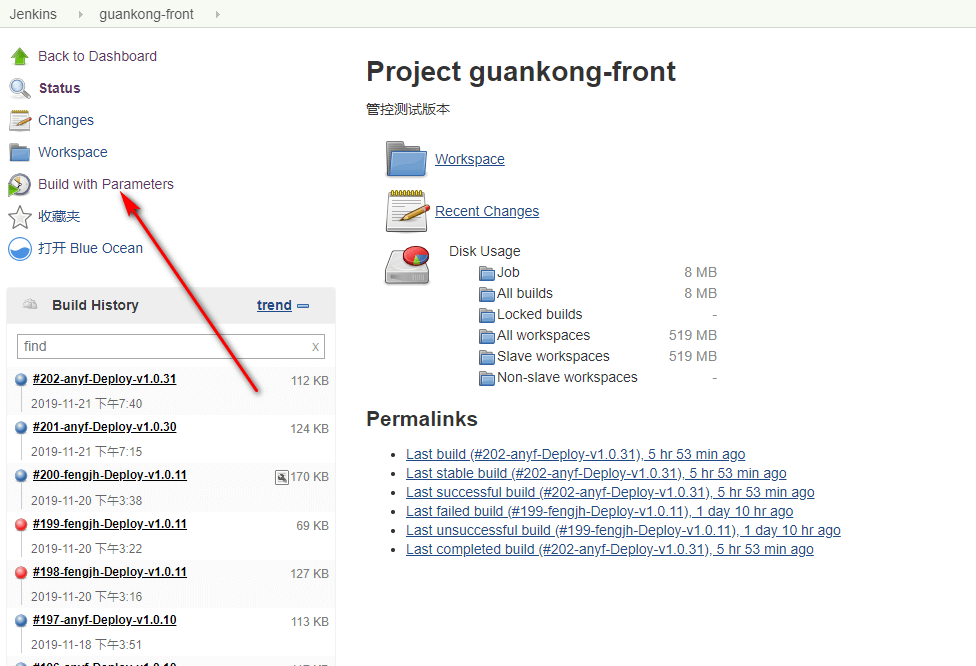Screen dimensions: 976x666
Task: Click the 收藏夹 star icon
Action: (x=20, y=217)
